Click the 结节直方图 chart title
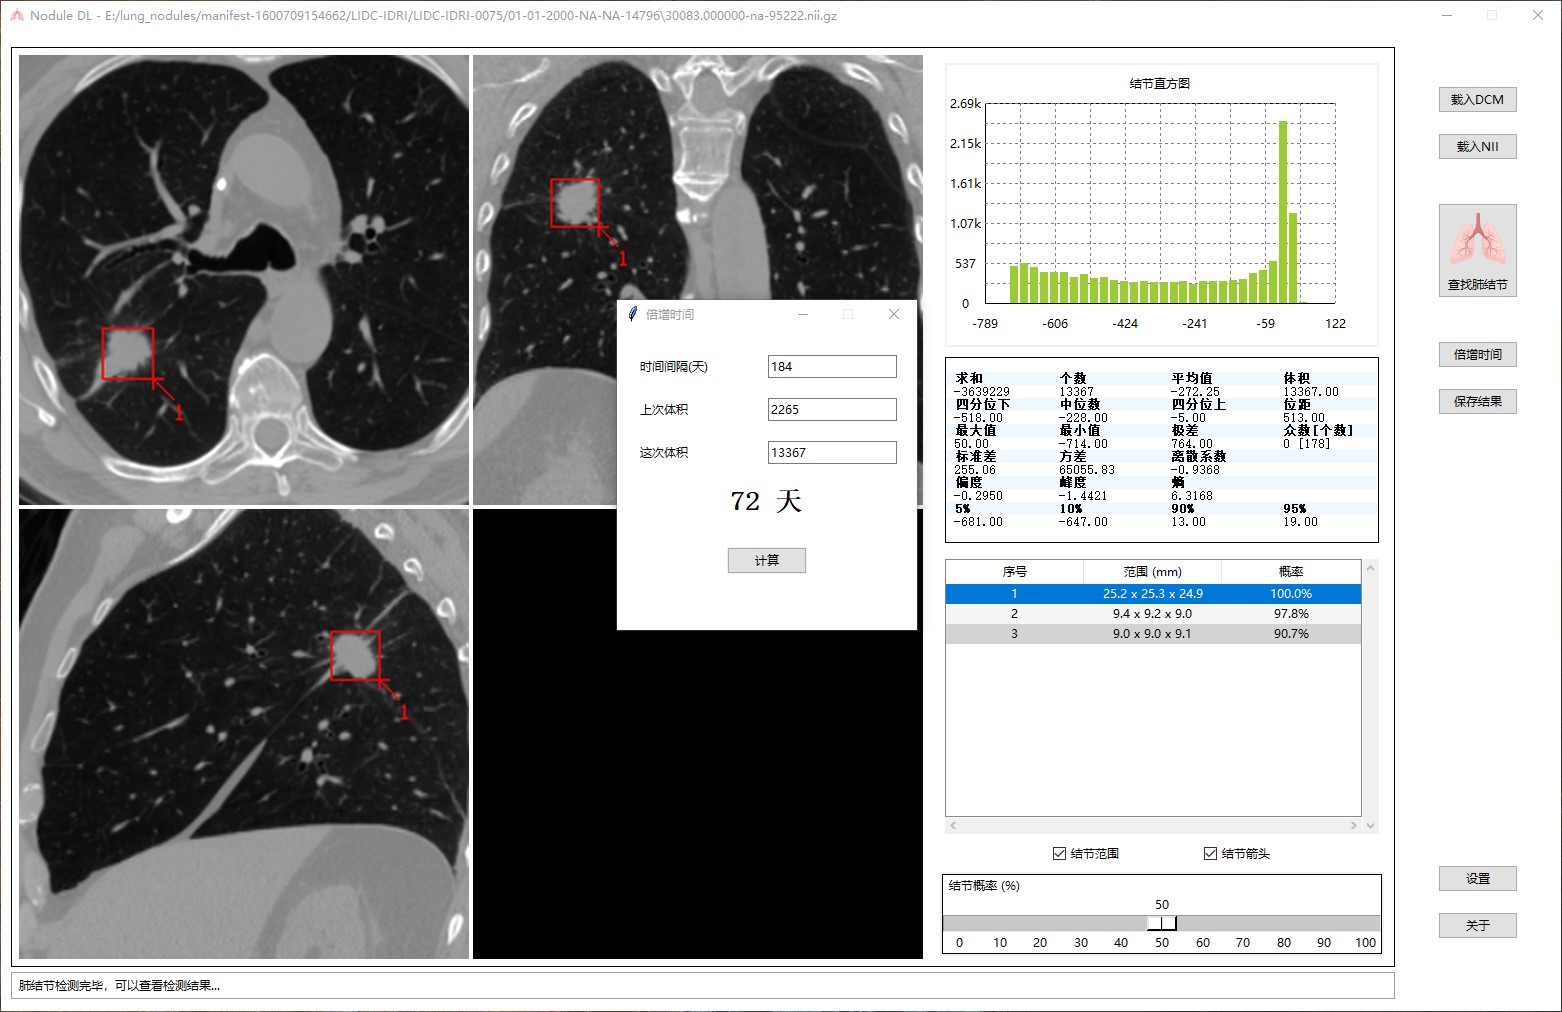The image size is (1562, 1012). 1160,84
